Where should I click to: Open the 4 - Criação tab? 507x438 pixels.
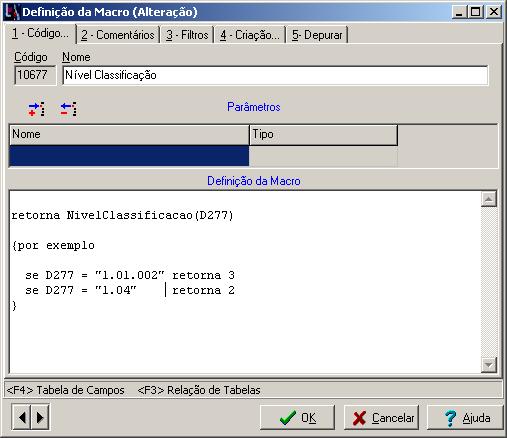tap(250, 35)
